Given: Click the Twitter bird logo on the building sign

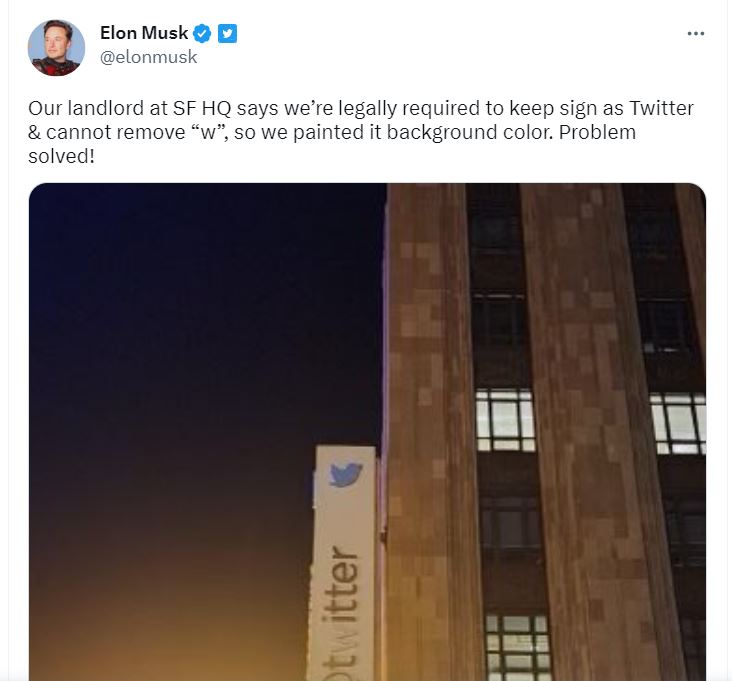Looking at the screenshot, I should pos(345,474).
